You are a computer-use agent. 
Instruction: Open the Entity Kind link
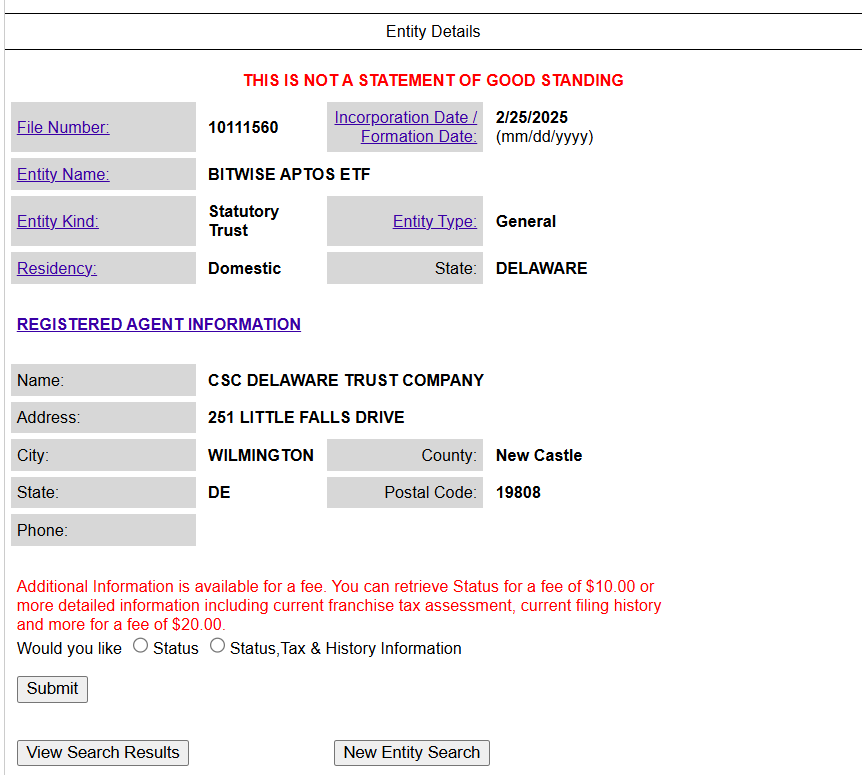click(x=58, y=221)
